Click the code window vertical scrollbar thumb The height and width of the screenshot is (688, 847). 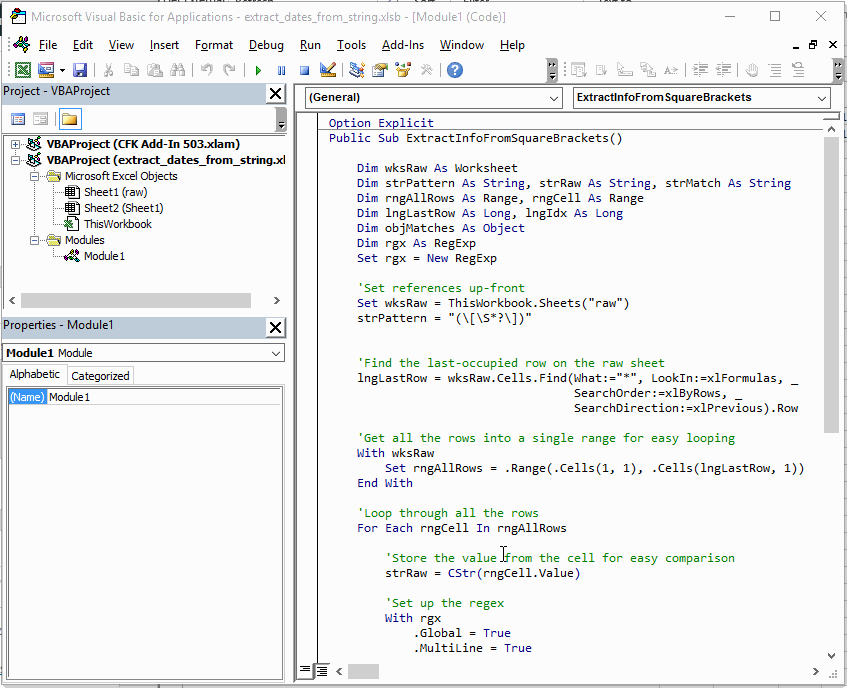pyautogui.click(x=831, y=285)
